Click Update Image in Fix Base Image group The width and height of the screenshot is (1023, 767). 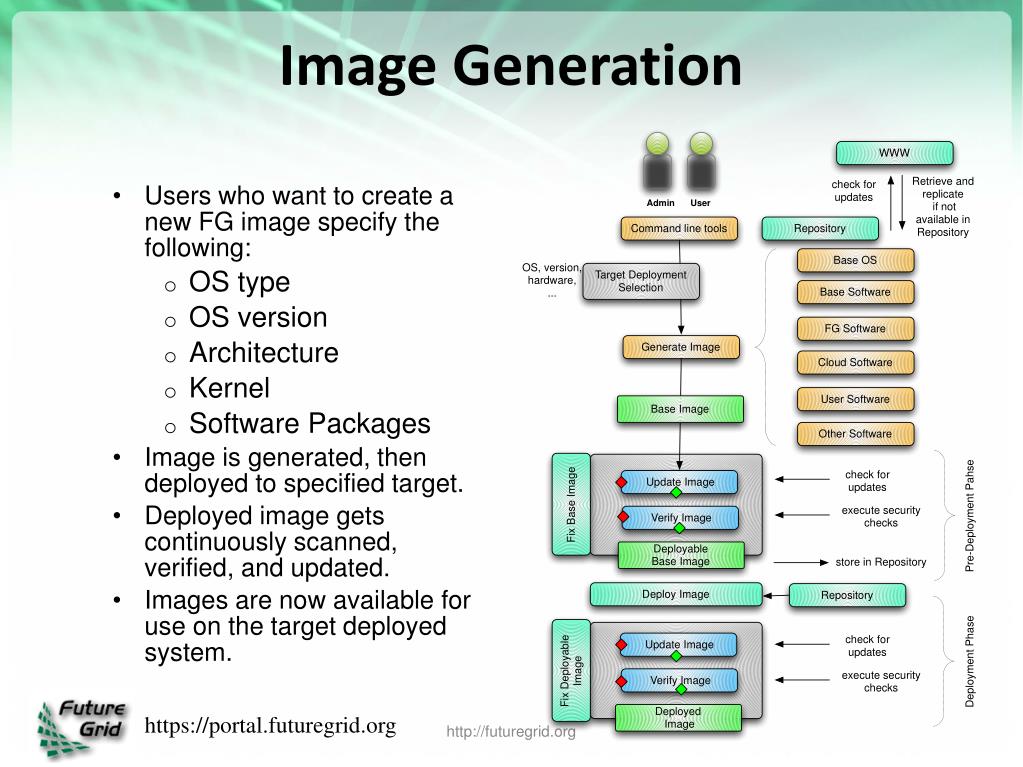pos(680,483)
